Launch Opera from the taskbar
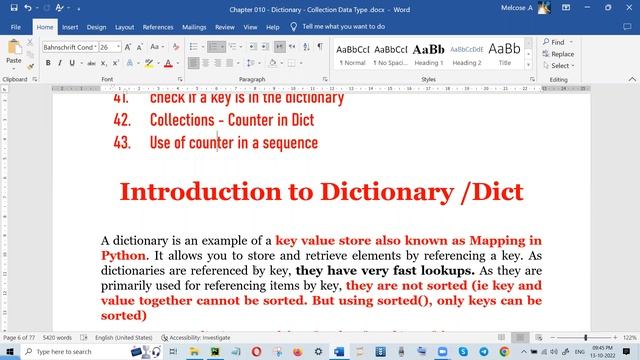Image resolution: width=640 pixels, height=360 pixels. pyautogui.click(x=256, y=351)
